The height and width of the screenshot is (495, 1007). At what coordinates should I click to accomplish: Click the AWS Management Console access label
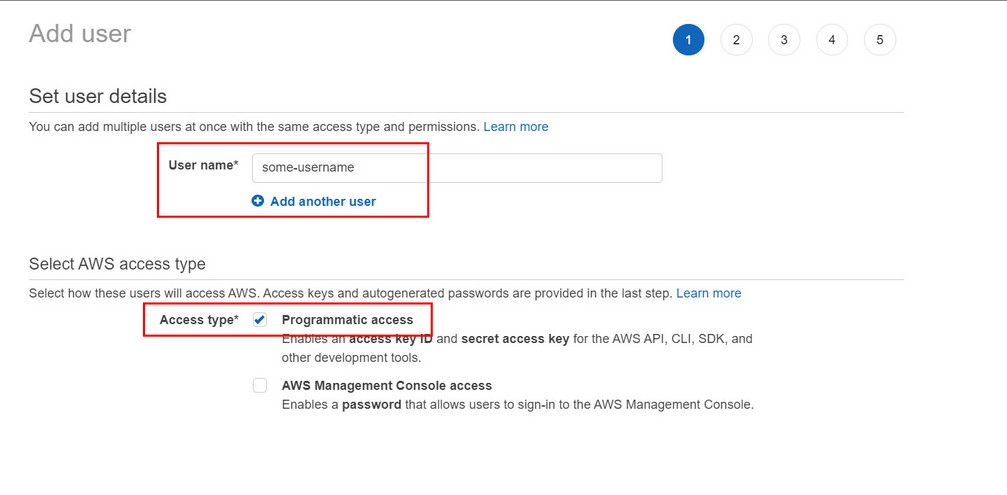click(387, 385)
